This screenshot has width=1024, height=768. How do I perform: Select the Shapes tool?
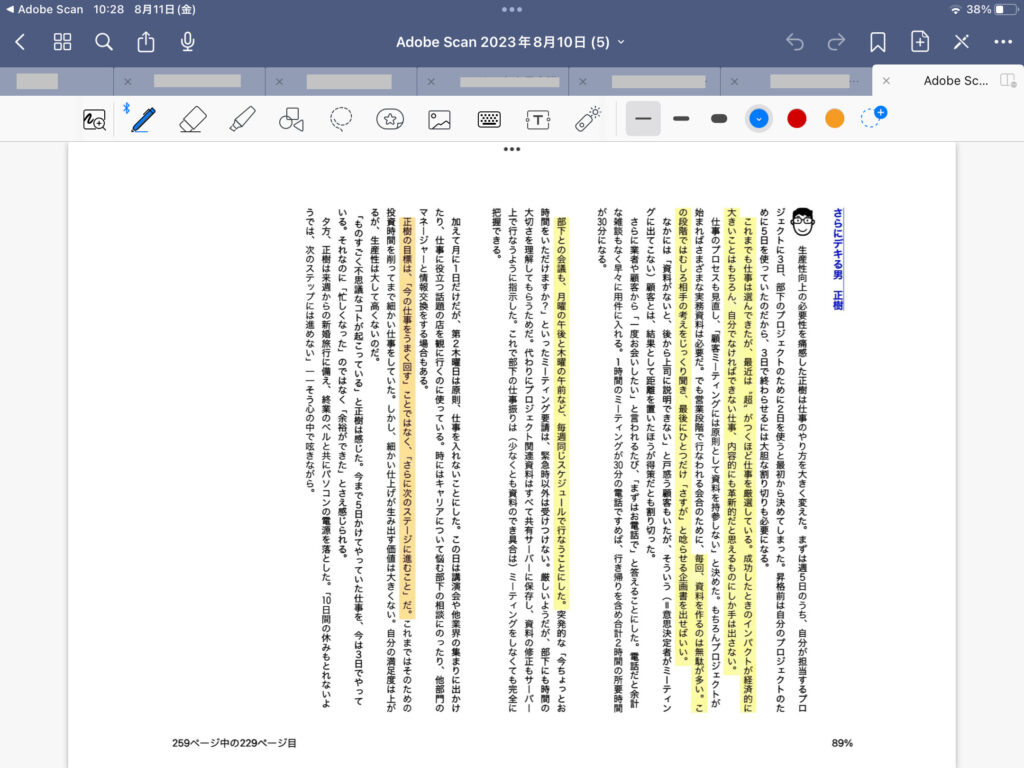(291, 120)
